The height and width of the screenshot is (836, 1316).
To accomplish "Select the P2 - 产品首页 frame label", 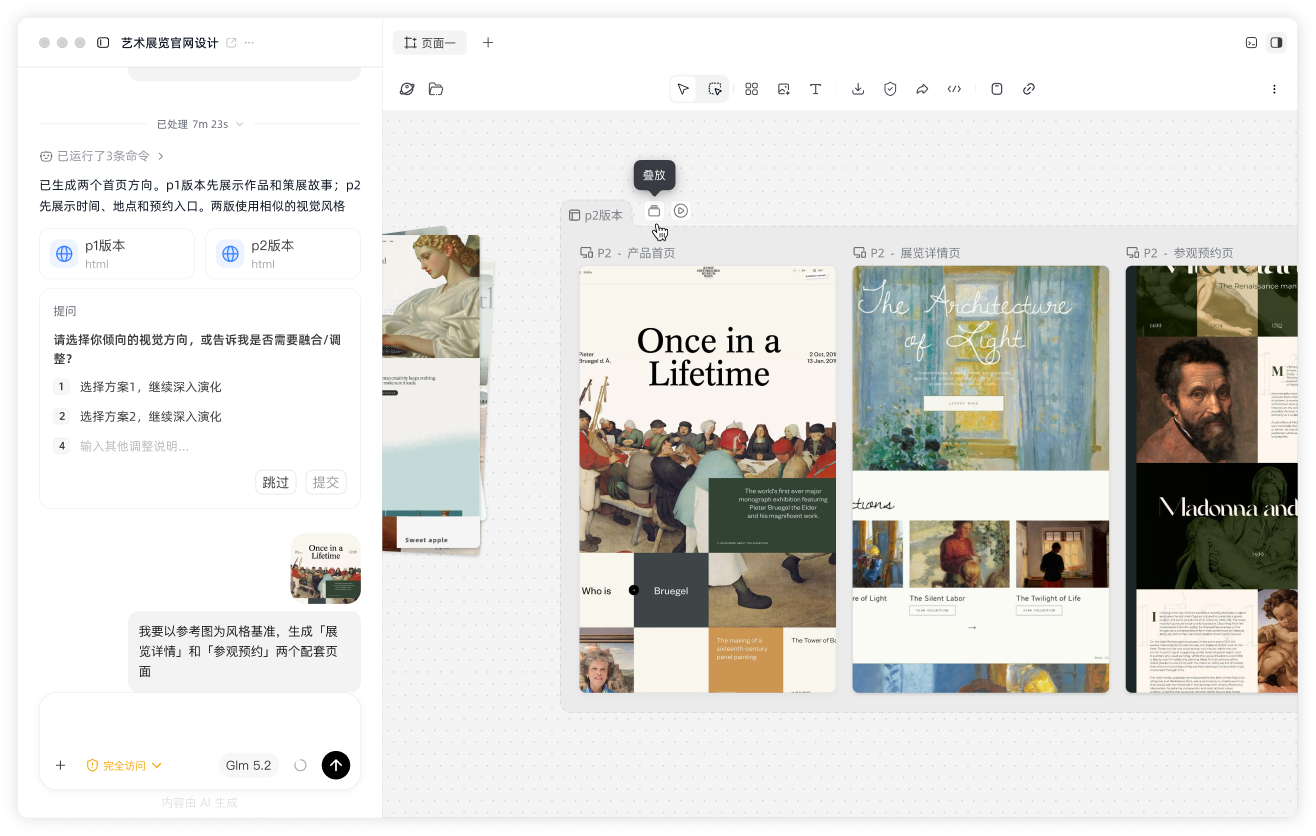I will click(x=628, y=253).
